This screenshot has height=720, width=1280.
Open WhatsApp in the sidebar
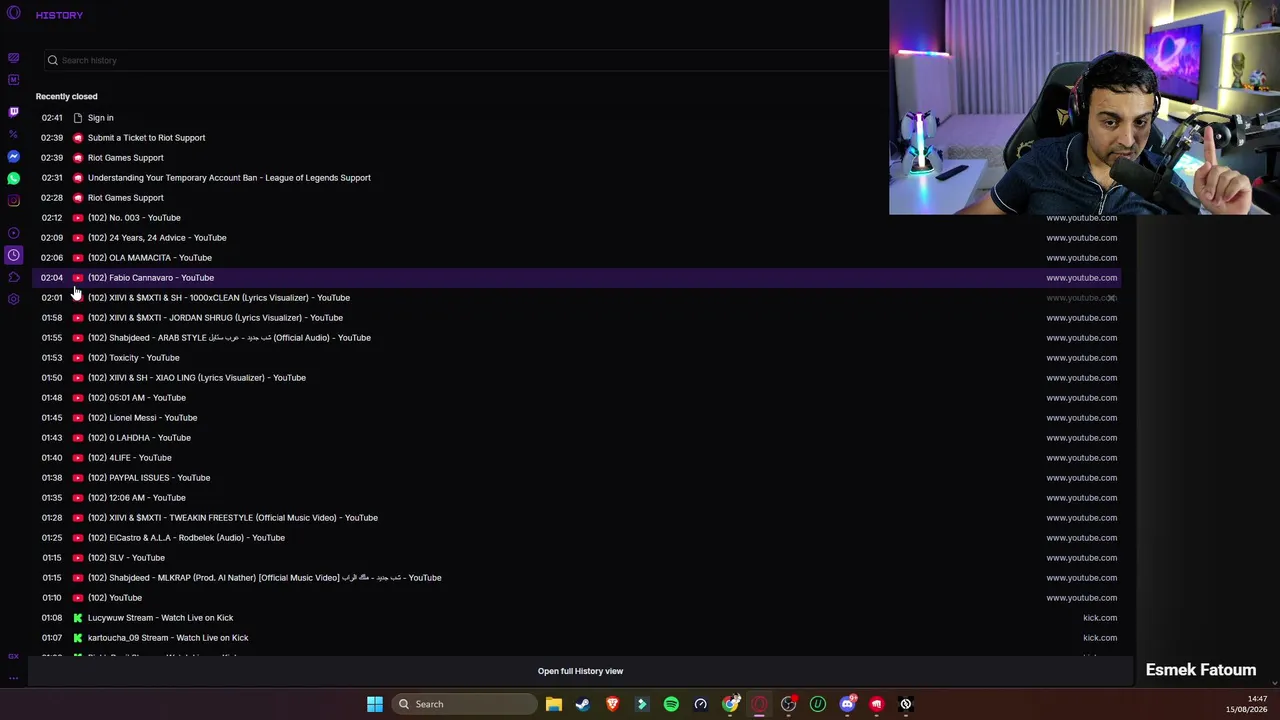click(x=13, y=179)
